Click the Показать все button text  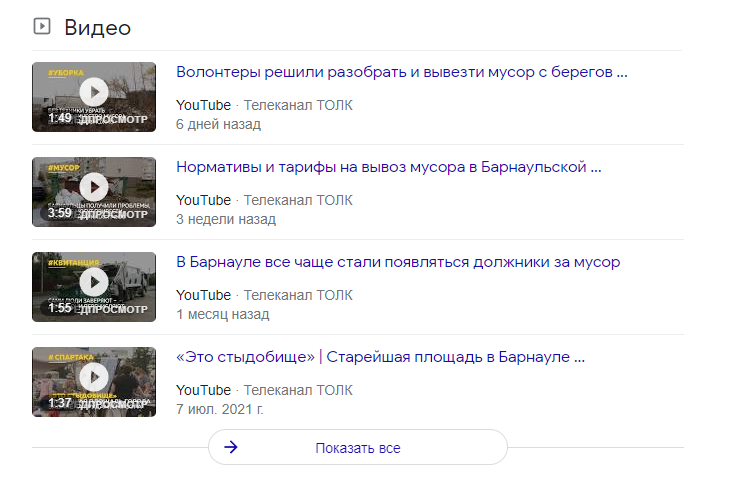pyautogui.click(x=357, y=448)
